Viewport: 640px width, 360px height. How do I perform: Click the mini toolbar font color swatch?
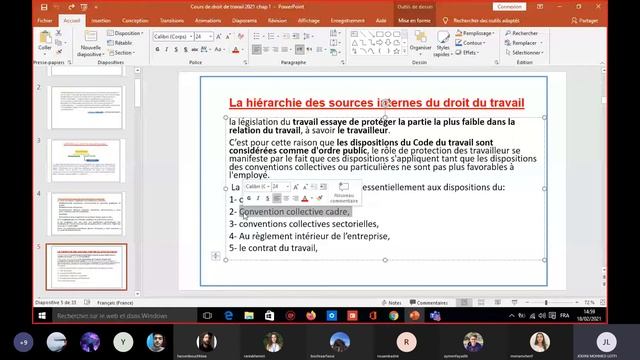(x=304, y=198)
